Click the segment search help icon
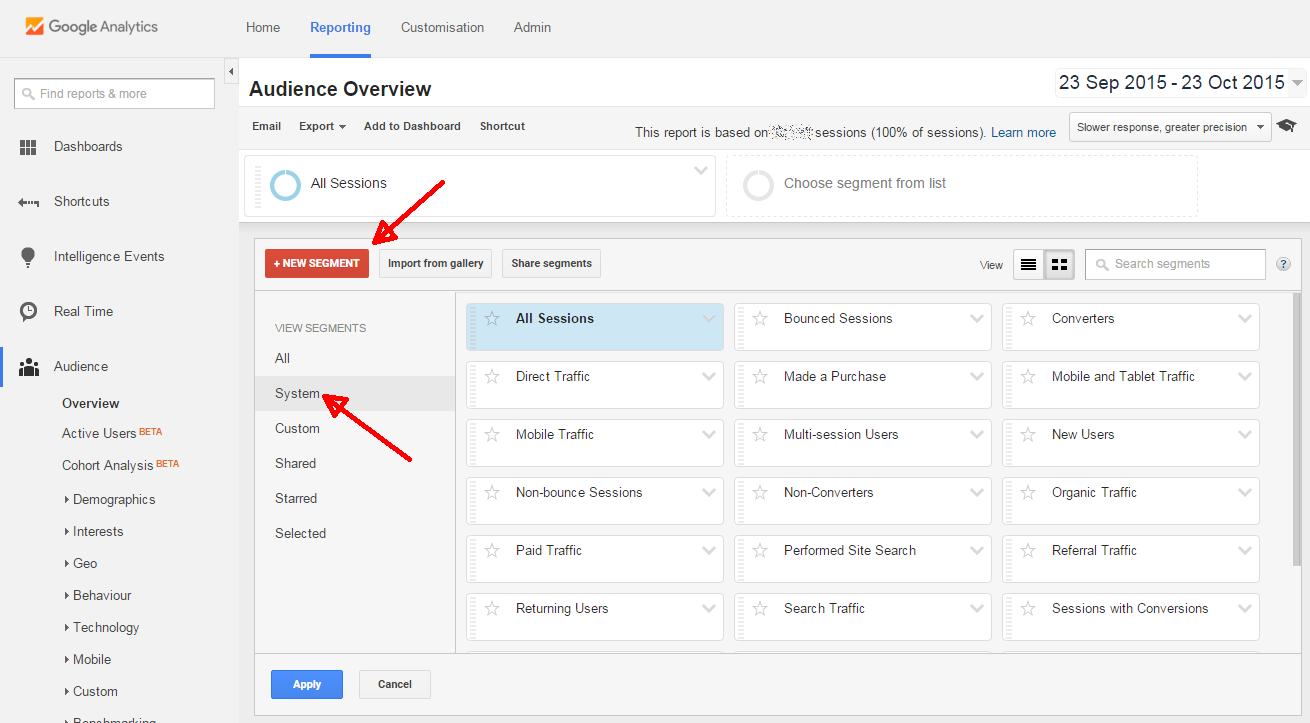1310x723 pixels. pos(1284,265)
